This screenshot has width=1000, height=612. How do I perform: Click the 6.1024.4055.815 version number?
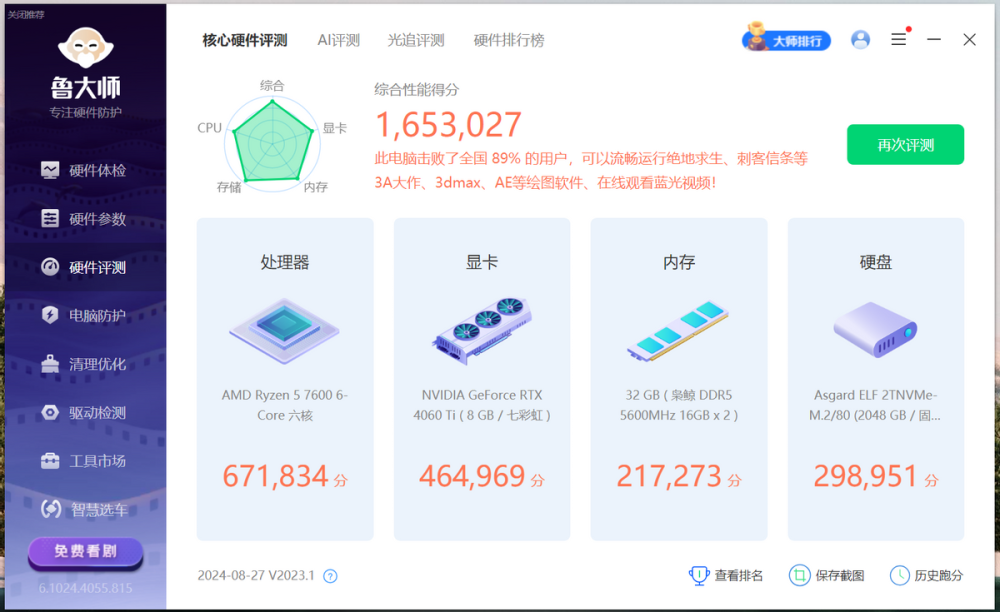coord(85,588)
